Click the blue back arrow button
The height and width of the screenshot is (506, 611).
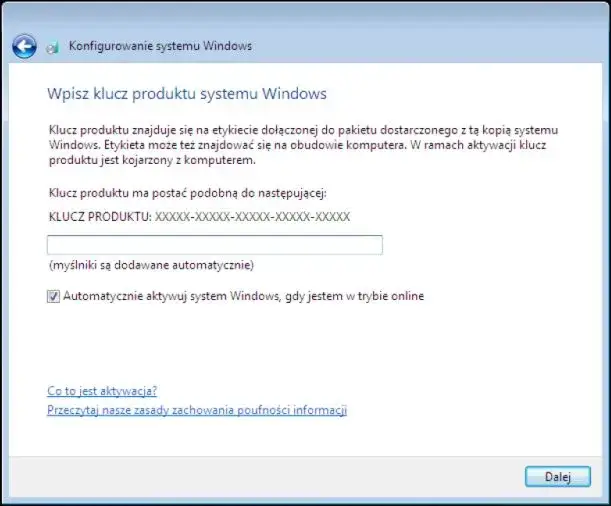pyautogui.click(x=24, y=46)
